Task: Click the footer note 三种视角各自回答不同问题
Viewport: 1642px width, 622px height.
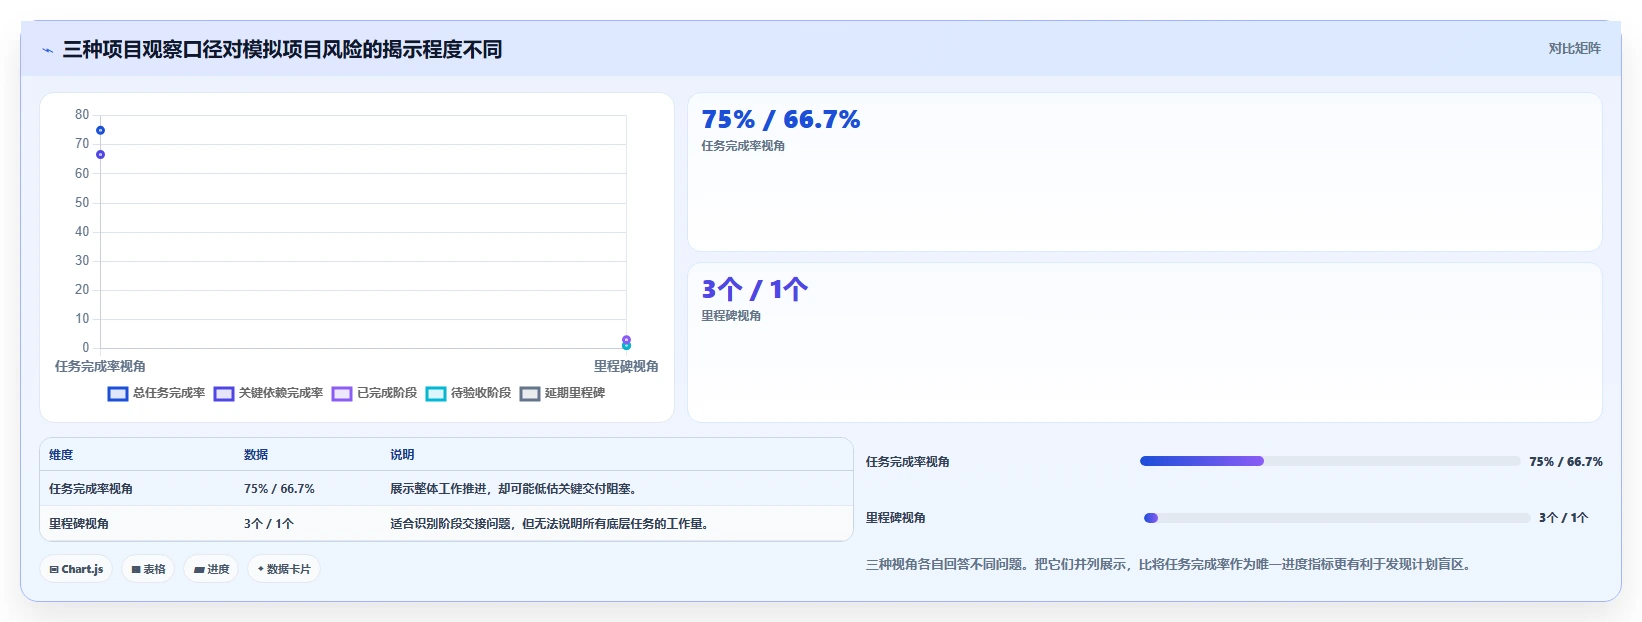Action: pyautogui.click(x=1168, y=564)
